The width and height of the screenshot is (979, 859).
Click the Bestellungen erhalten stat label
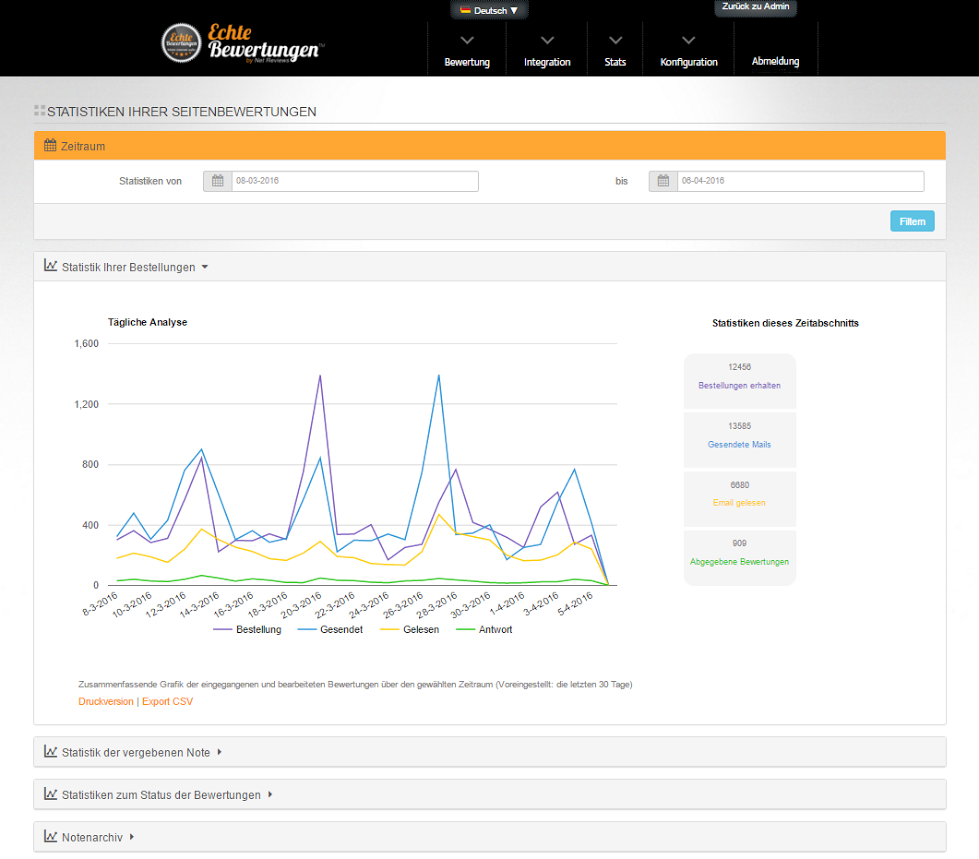(x=739, y=385)
